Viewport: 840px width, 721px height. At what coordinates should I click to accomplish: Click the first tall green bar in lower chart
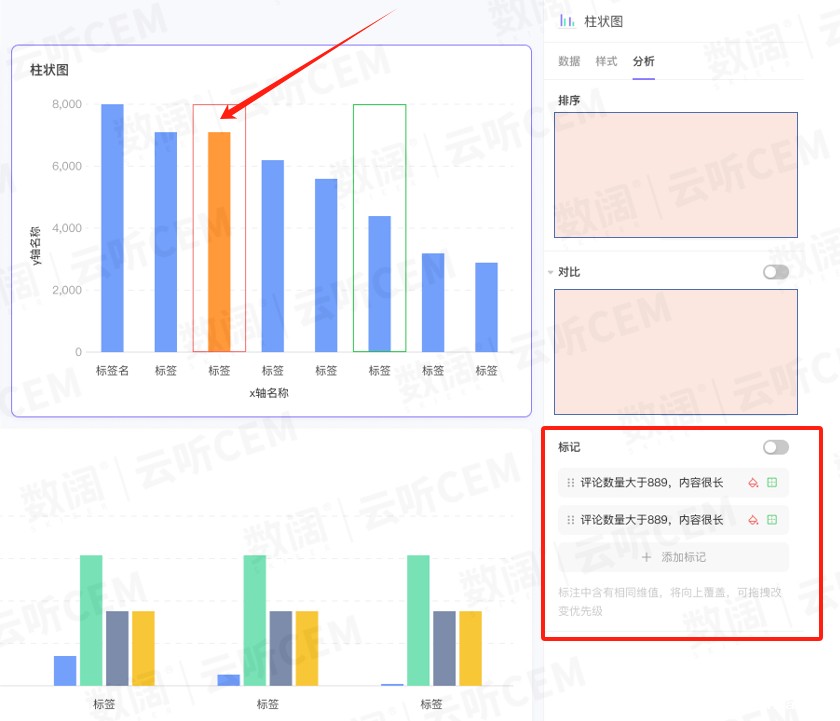(91, 619)
